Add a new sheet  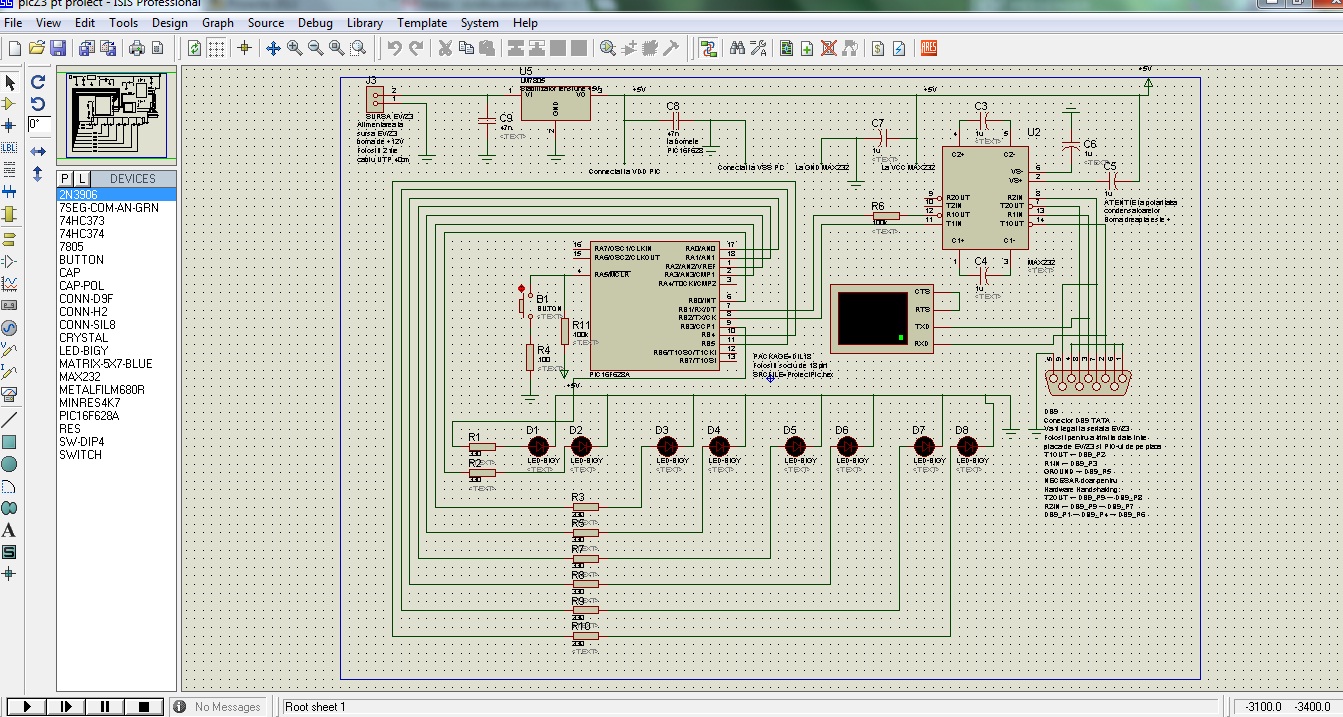click(807, 48)
